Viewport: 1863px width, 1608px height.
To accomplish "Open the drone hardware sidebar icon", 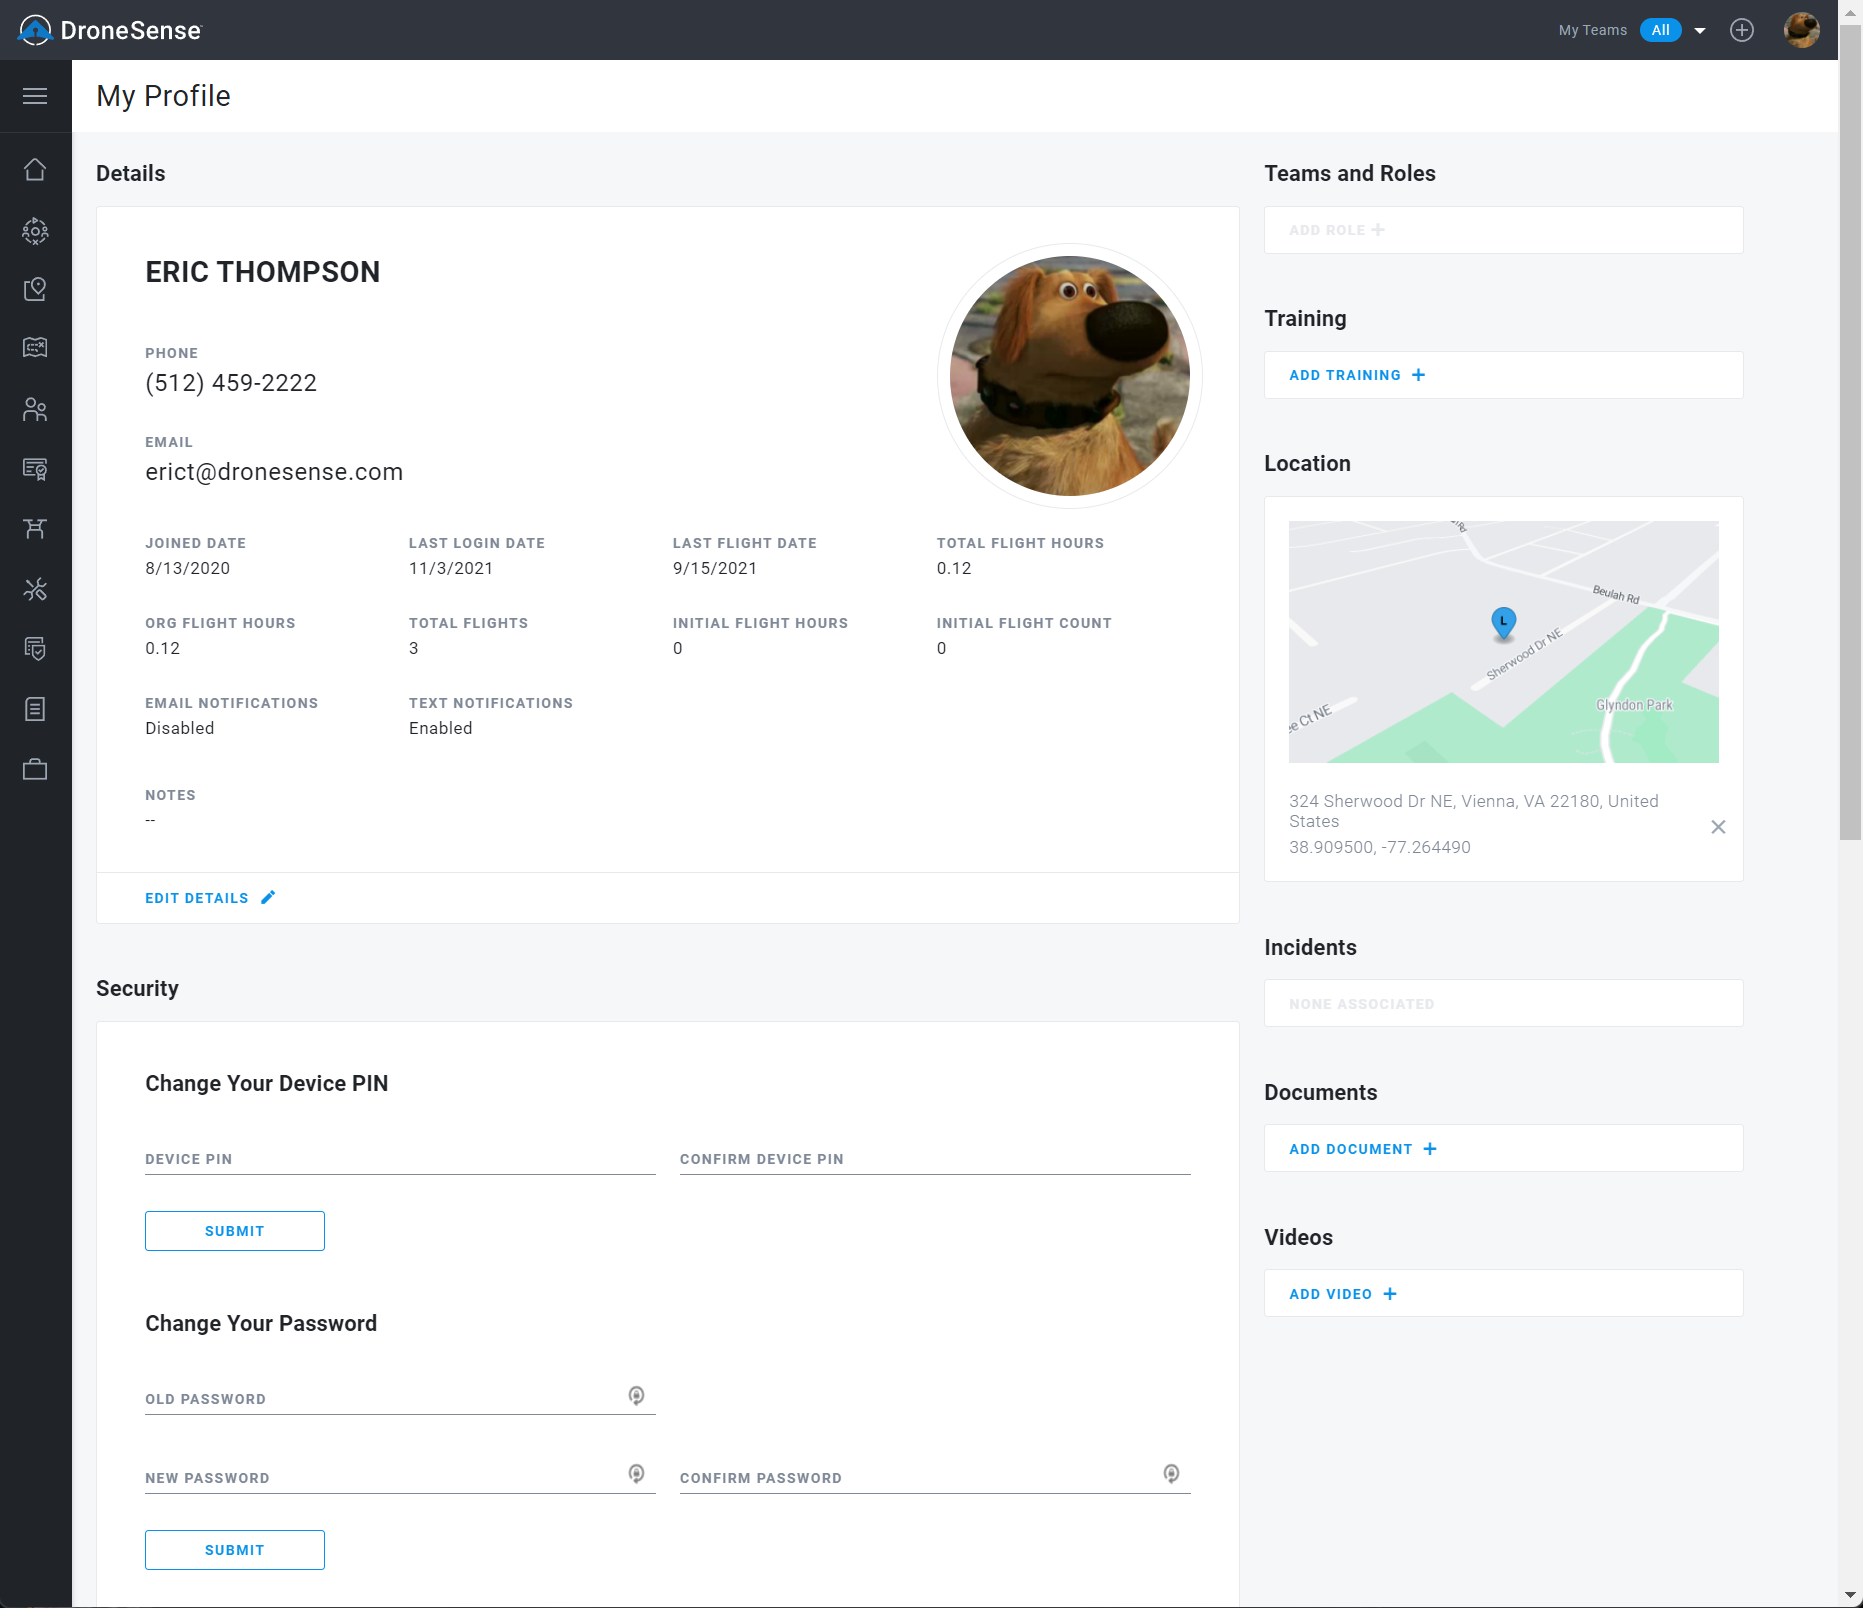I will pos(35,528).
